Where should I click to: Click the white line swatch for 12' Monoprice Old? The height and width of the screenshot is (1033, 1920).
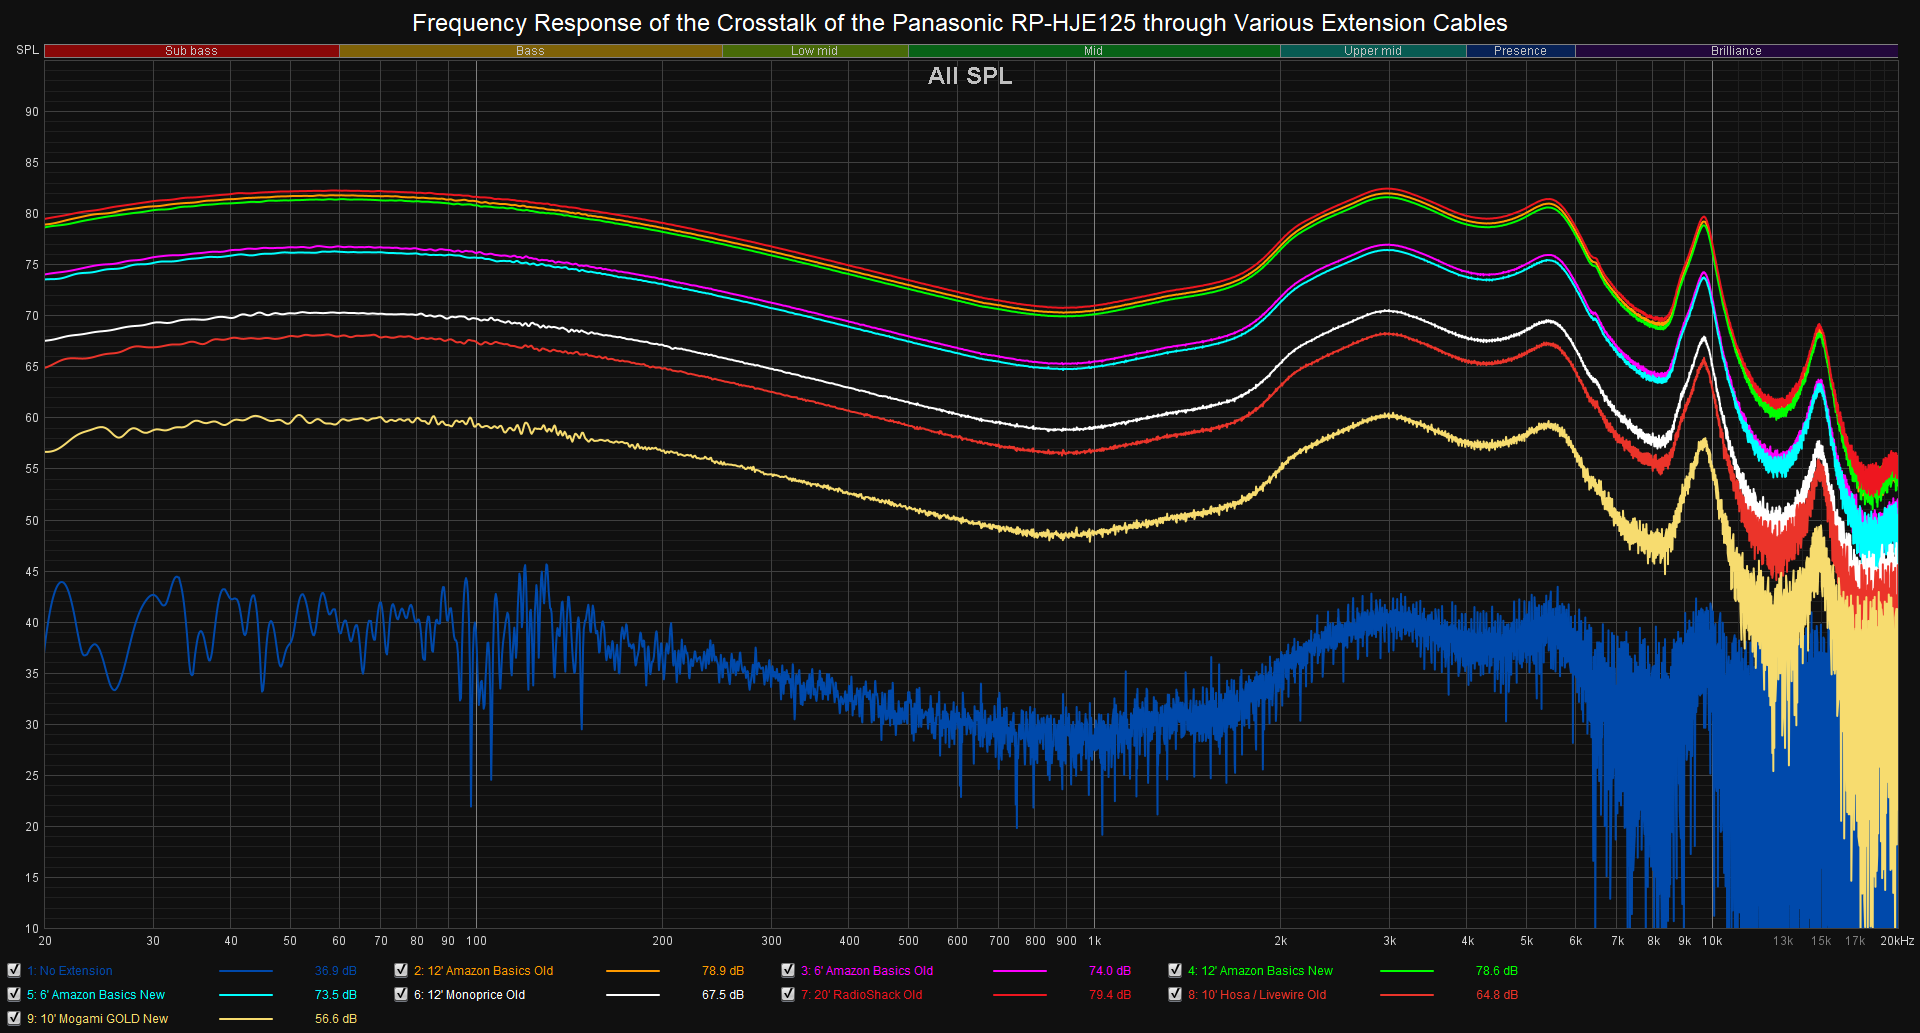(633, 995)
